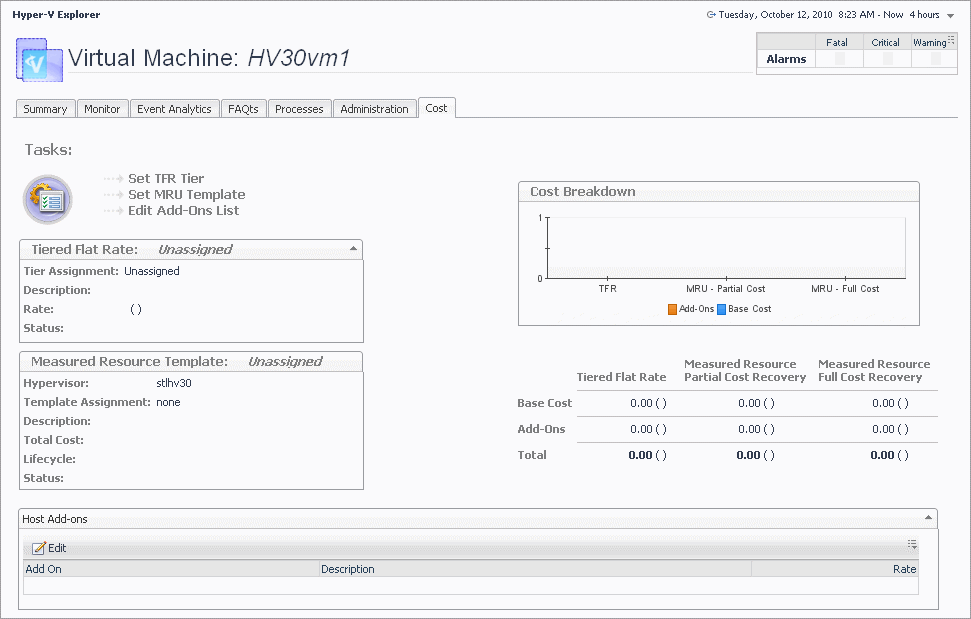Open the Alarms table customizer icon
Viewport: 971px width, 619px height.
(951, 38)
